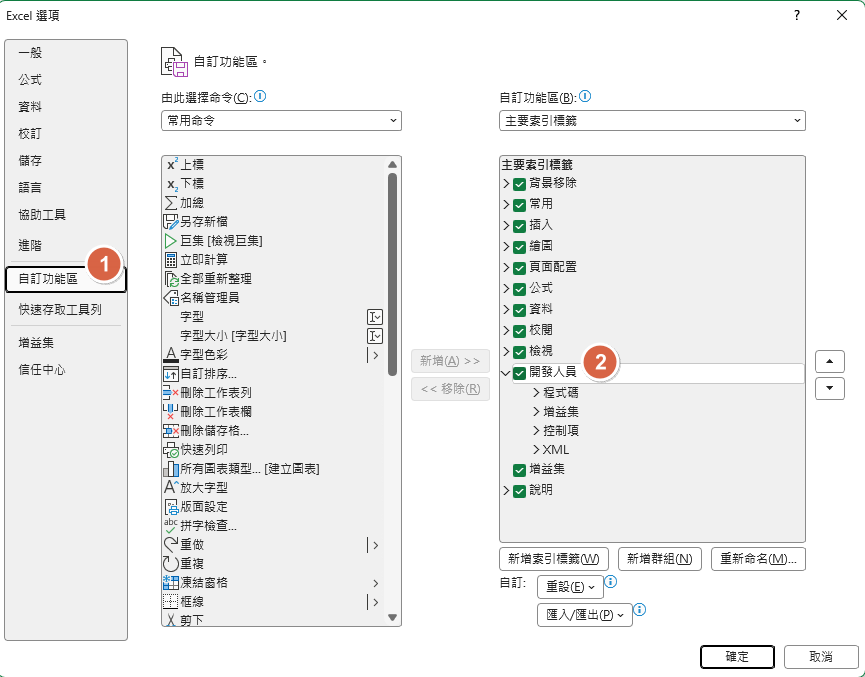Click the 字型色彩 letter A icon

171,355
